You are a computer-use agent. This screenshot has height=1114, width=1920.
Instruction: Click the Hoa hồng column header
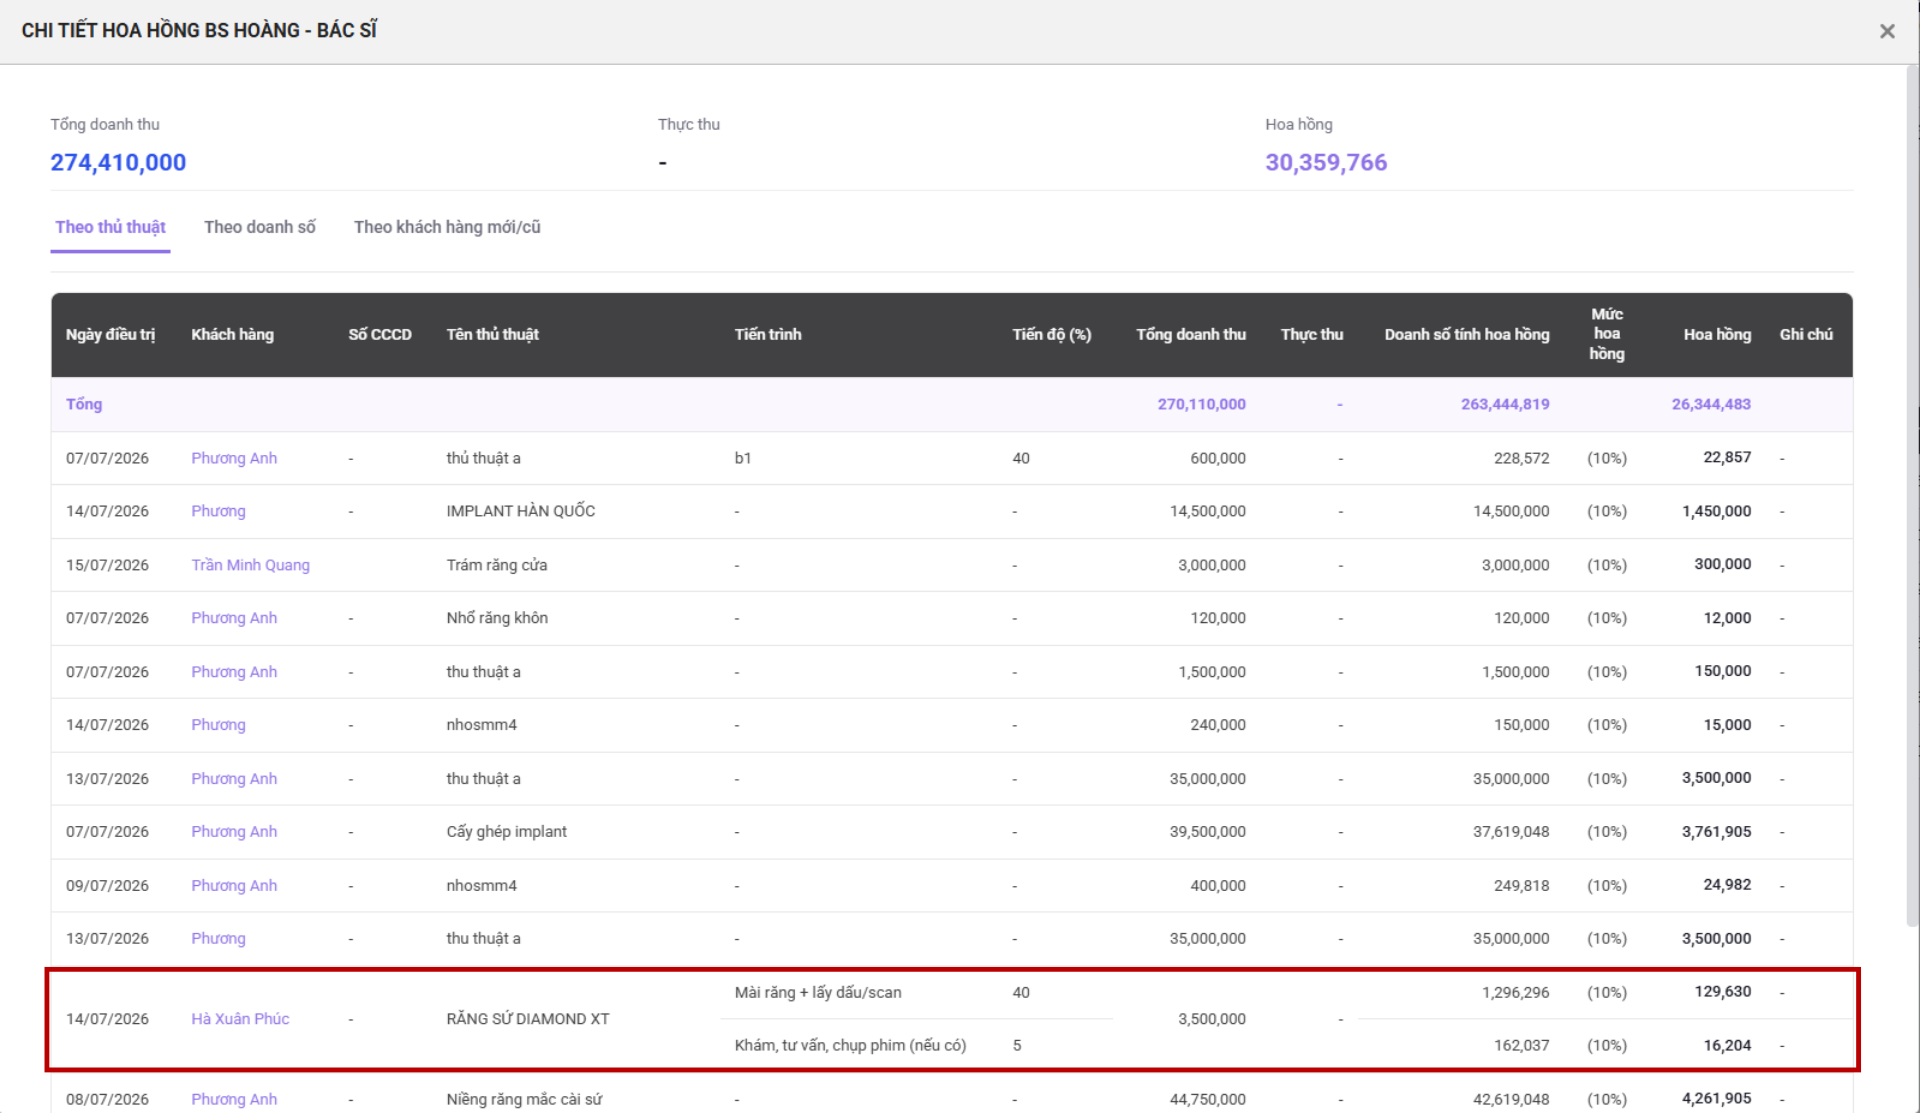(x=1717, y=335)
